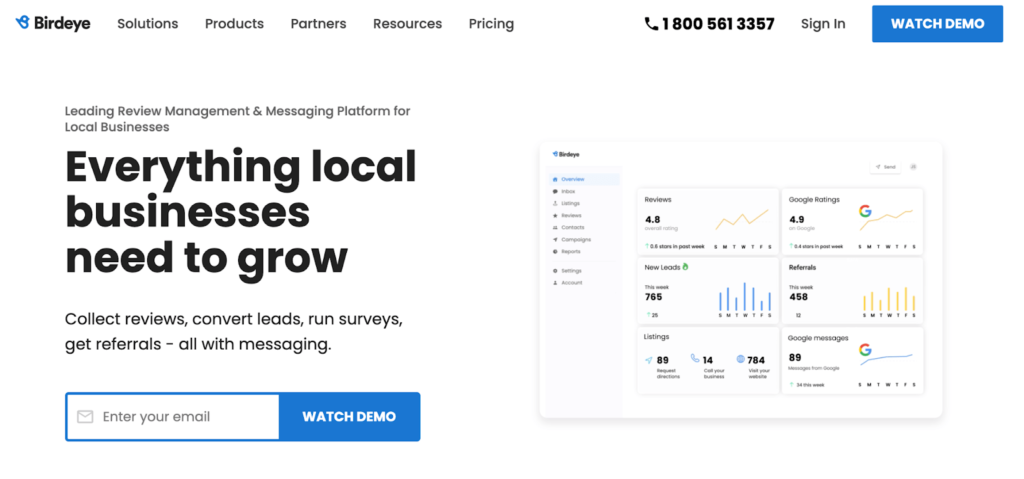The width and height of the screenshot is (1024, 479).
Task: Click the 458 Referrals value
Action: click(798, 297)
